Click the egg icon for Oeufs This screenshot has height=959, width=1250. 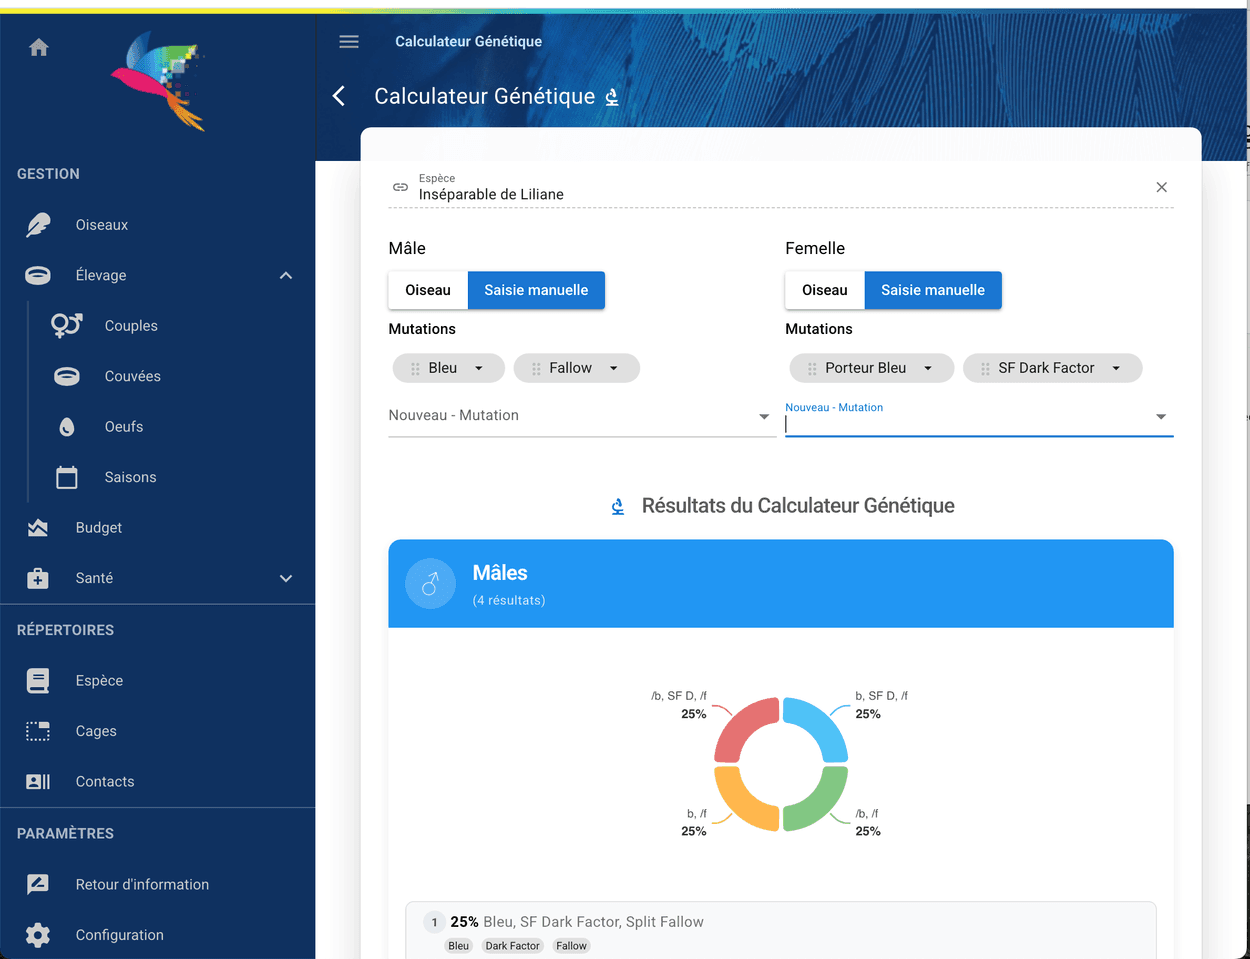point(67,427)
